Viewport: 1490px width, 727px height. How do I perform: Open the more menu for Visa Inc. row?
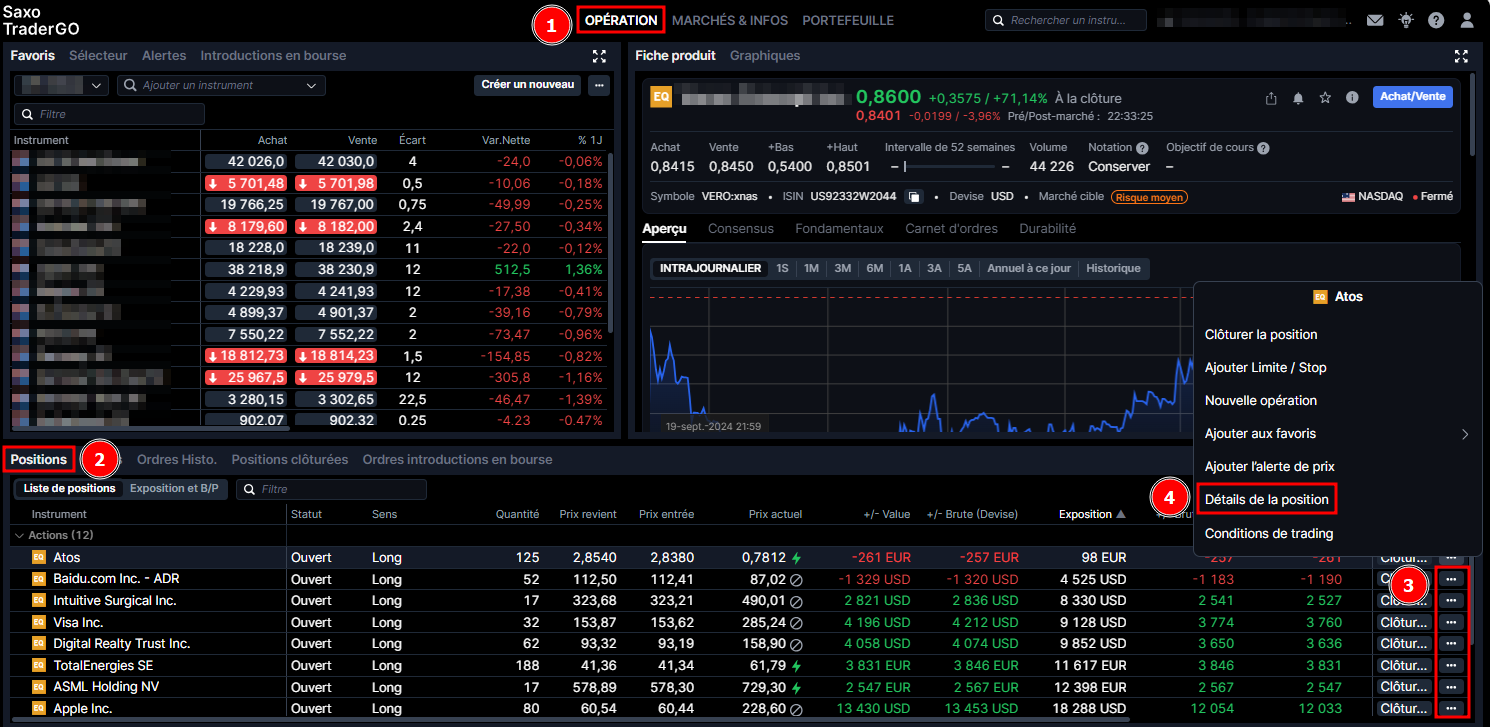coord(1451,622)
